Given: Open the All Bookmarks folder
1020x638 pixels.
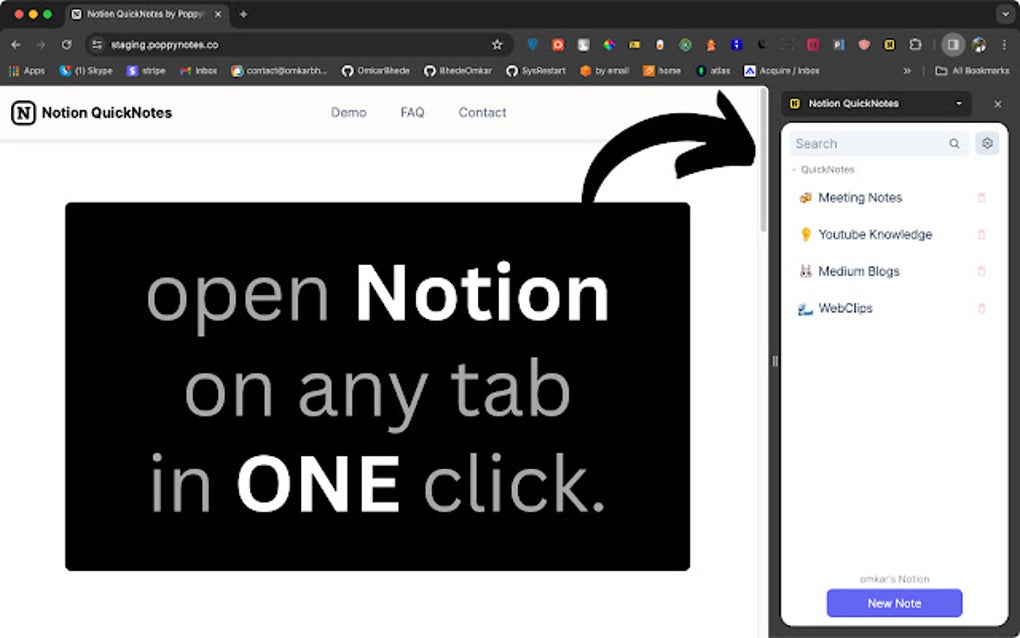Looking at the screenshot, I should click(x=972, y=71).
